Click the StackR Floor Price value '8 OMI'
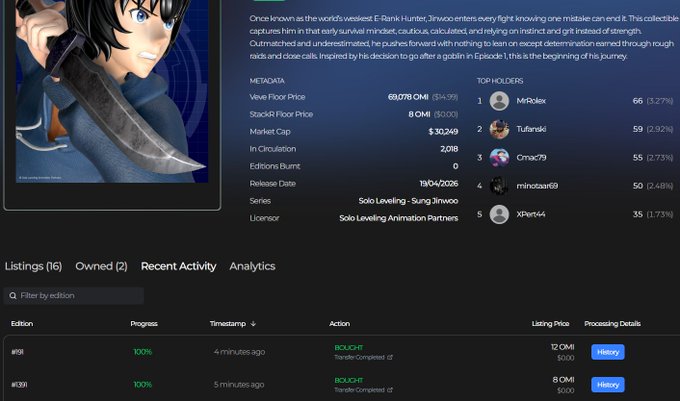This screenshot has width=680, height=401. (419, 114)
